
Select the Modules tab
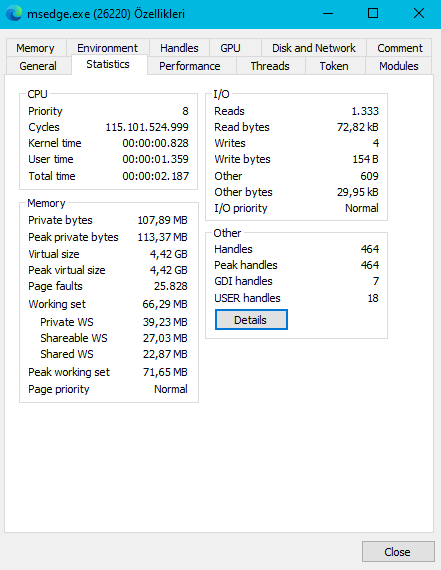(399, 66)
